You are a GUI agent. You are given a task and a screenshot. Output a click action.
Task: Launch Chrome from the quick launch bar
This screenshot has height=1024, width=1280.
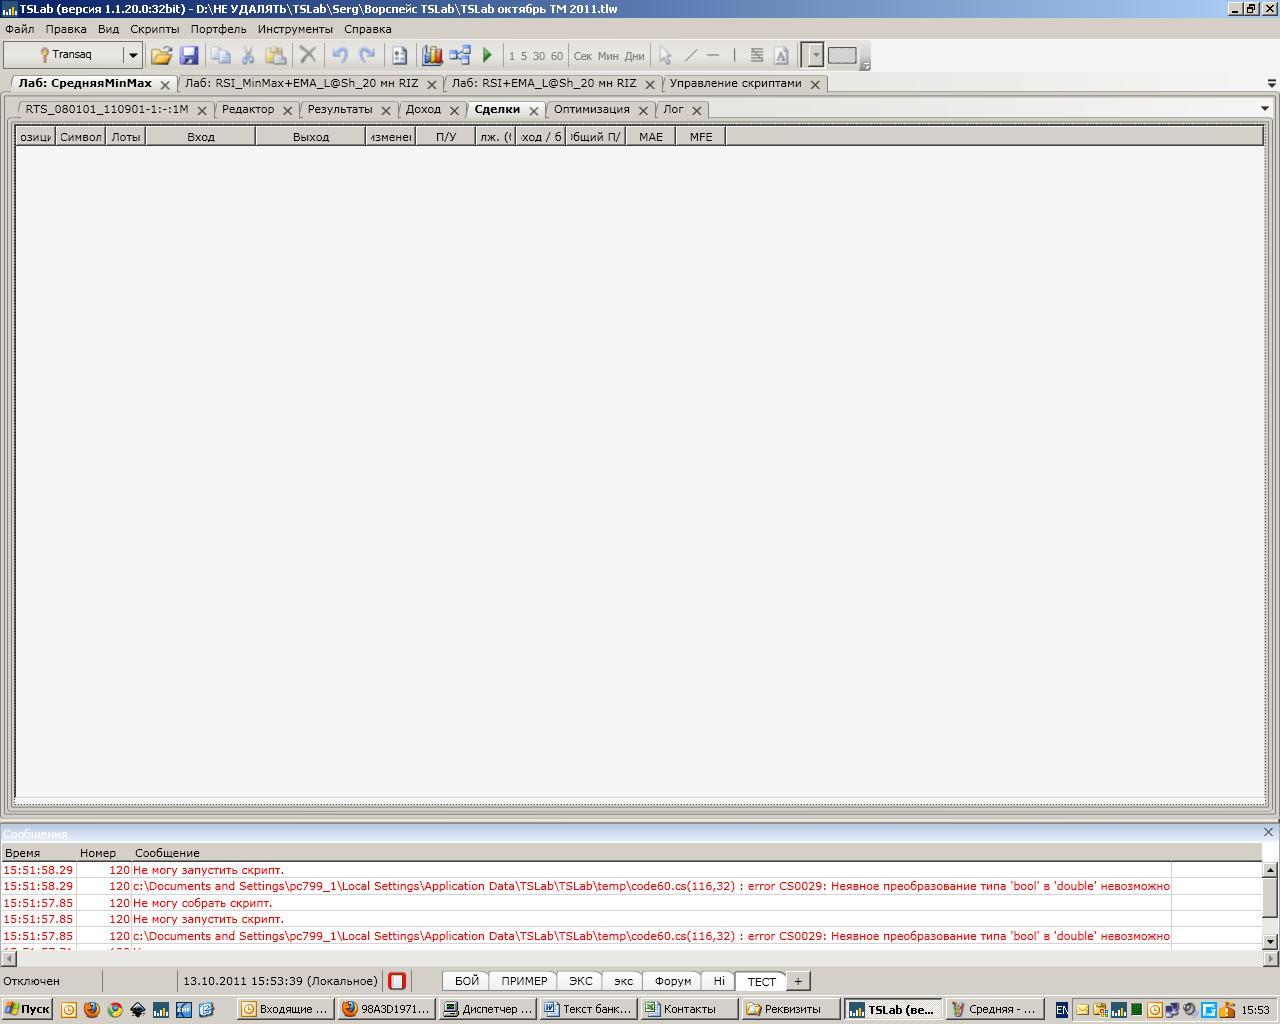(x=115, y=1009)
